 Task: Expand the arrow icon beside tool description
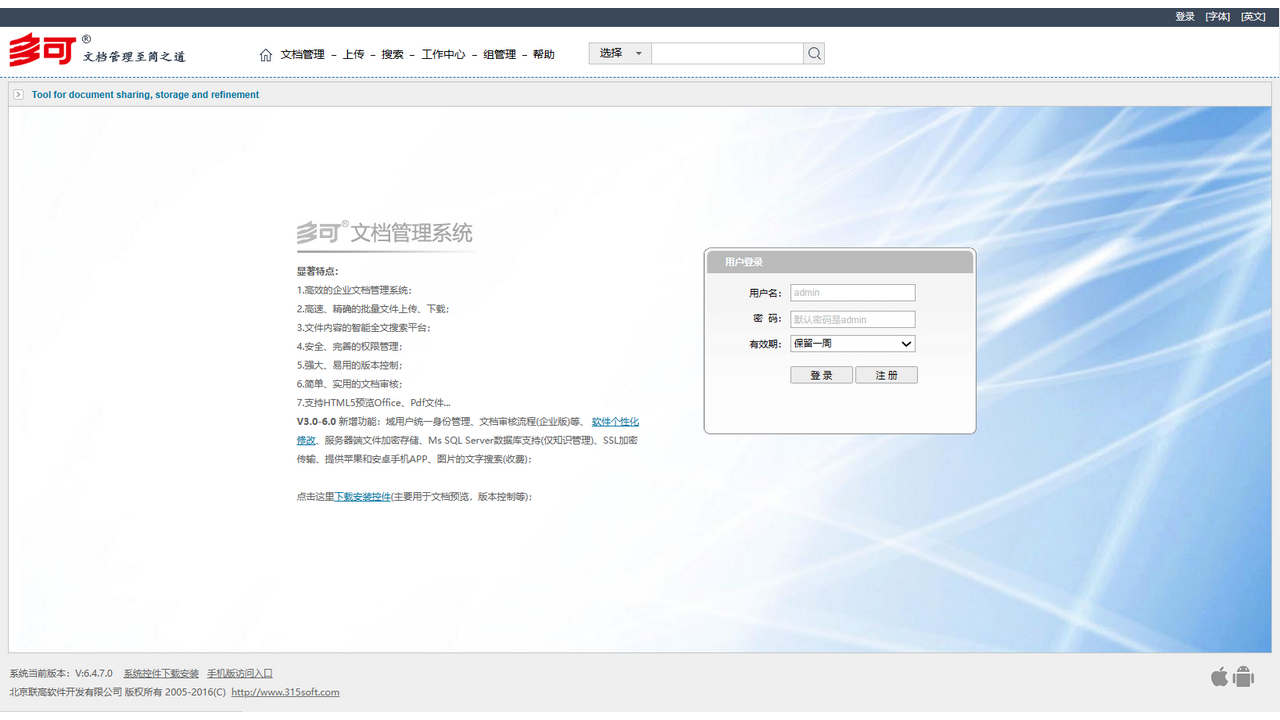18,95
